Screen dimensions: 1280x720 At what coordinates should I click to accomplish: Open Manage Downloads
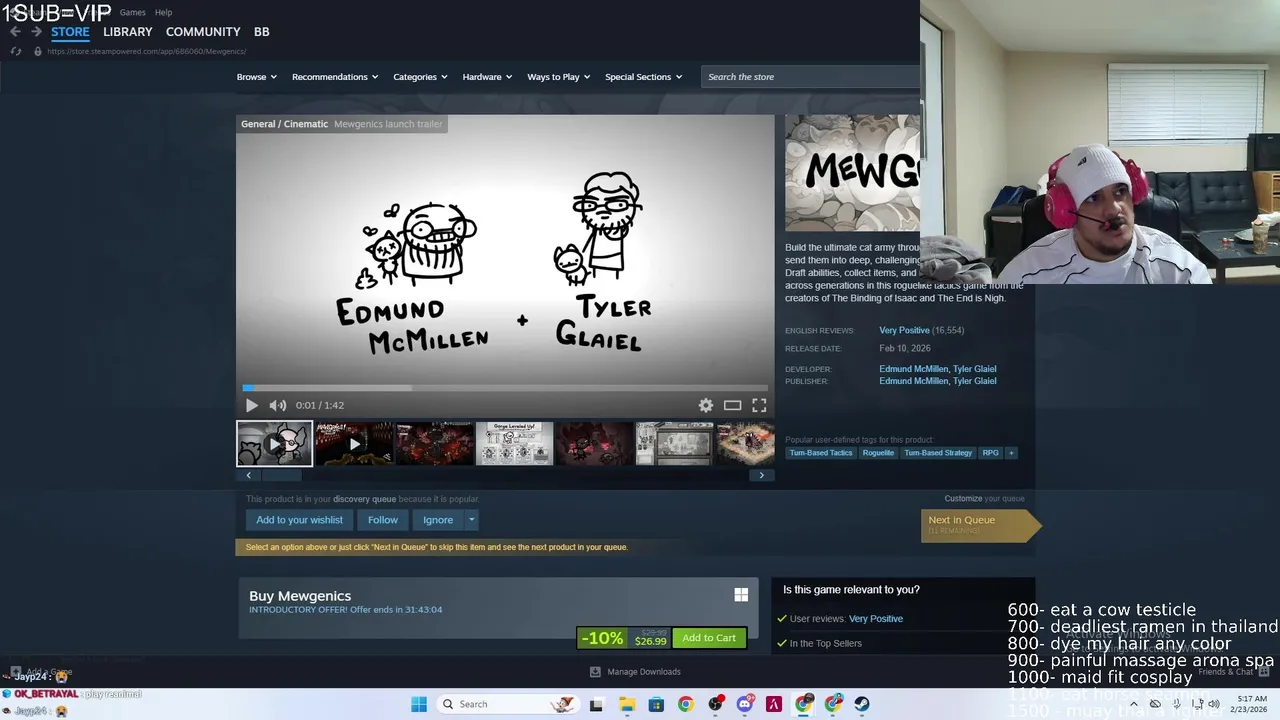pyautogui.click(x=635, y=672)
